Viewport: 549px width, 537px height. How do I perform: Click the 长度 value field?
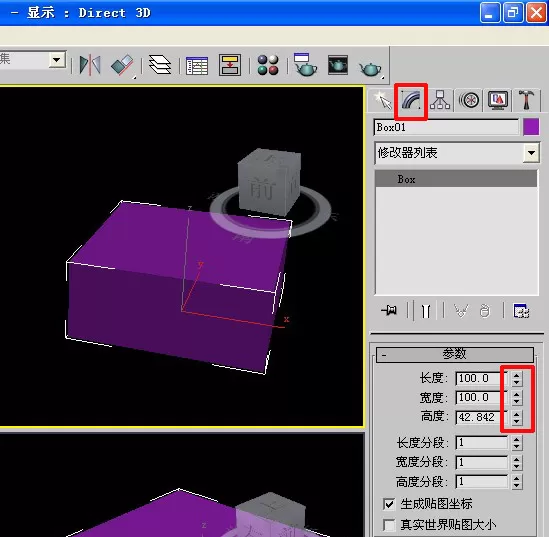[x=481, y=378]
